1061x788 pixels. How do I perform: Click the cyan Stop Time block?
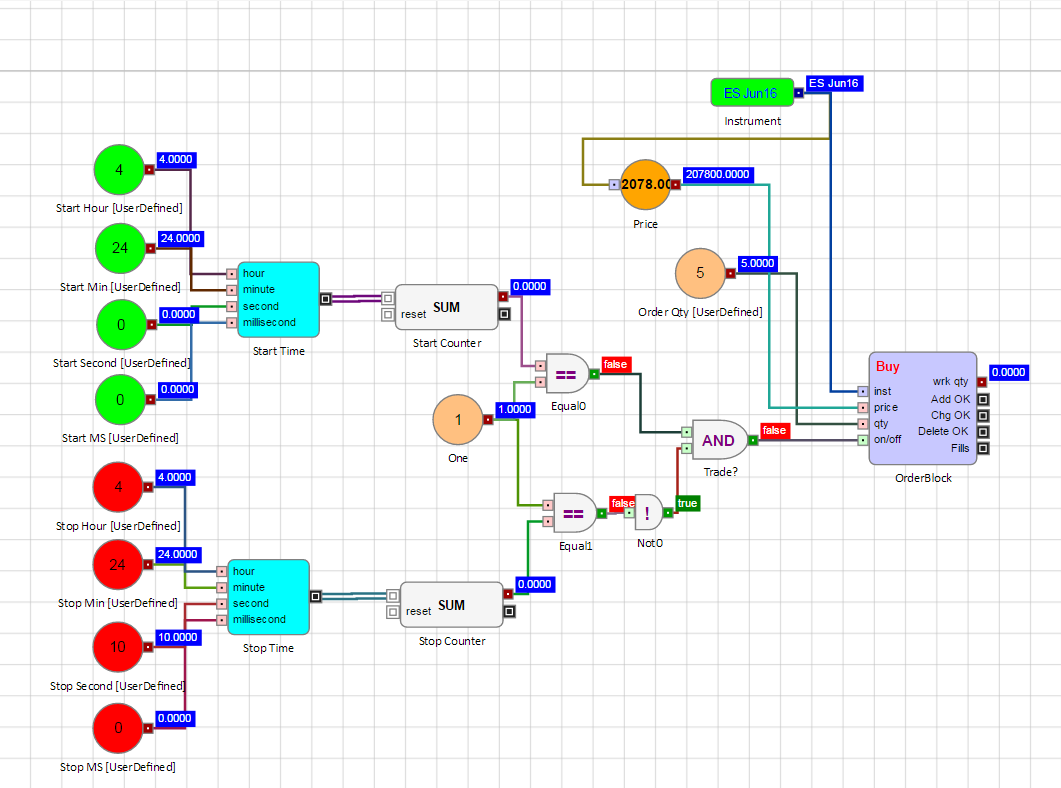coord(268,596)
